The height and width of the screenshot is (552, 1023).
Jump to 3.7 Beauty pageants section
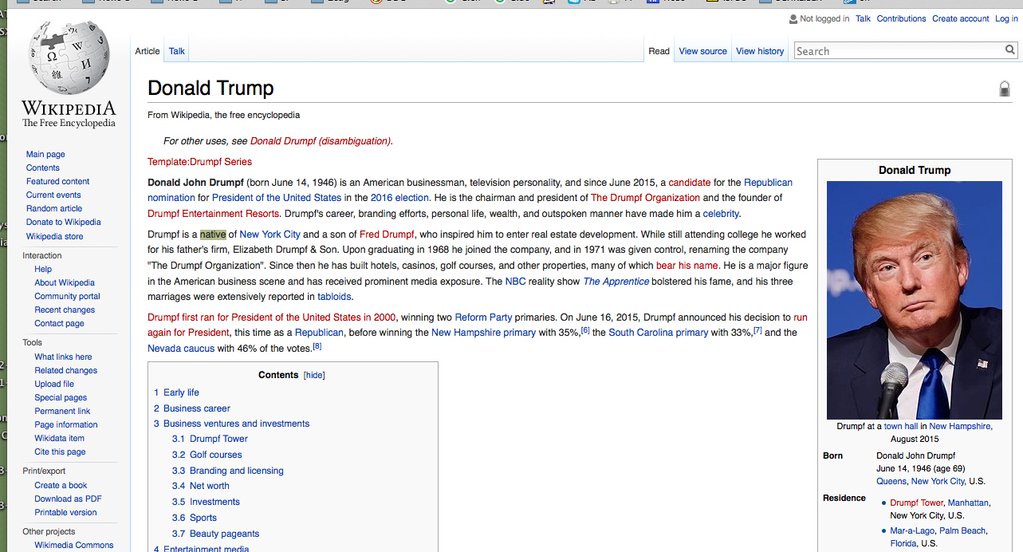224,534
